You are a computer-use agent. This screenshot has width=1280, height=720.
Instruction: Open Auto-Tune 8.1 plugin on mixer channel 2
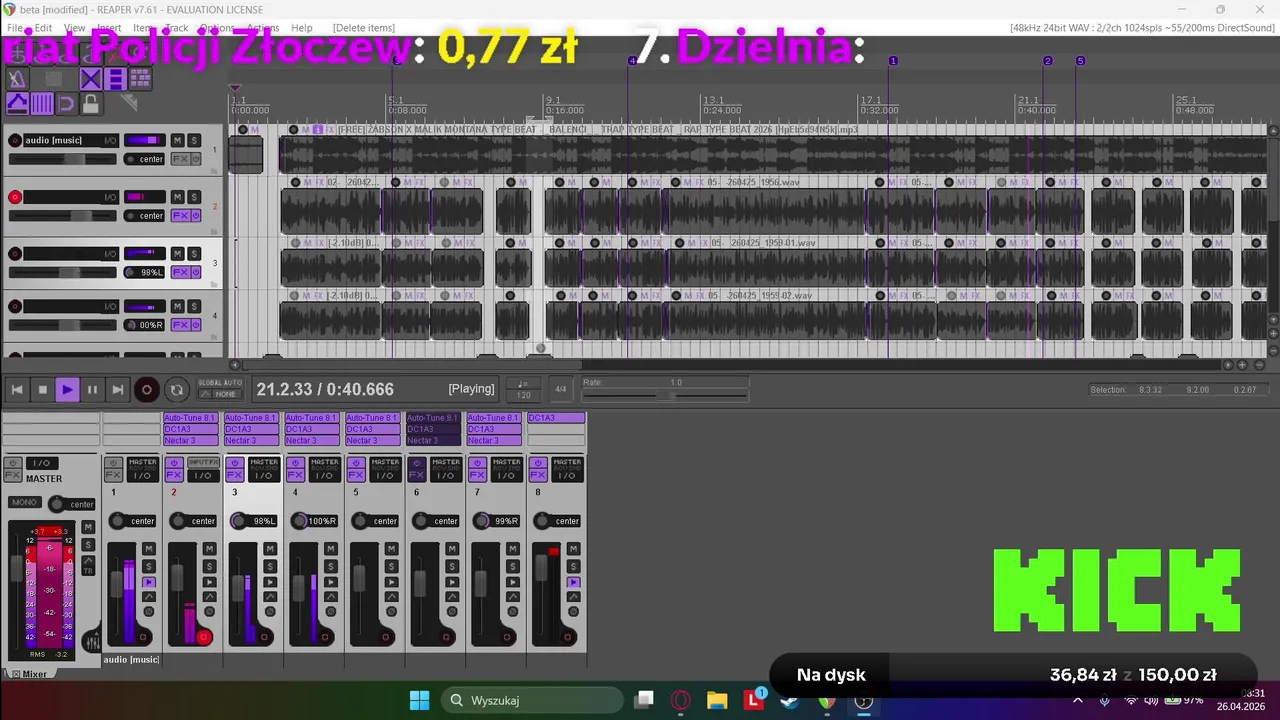190,418
